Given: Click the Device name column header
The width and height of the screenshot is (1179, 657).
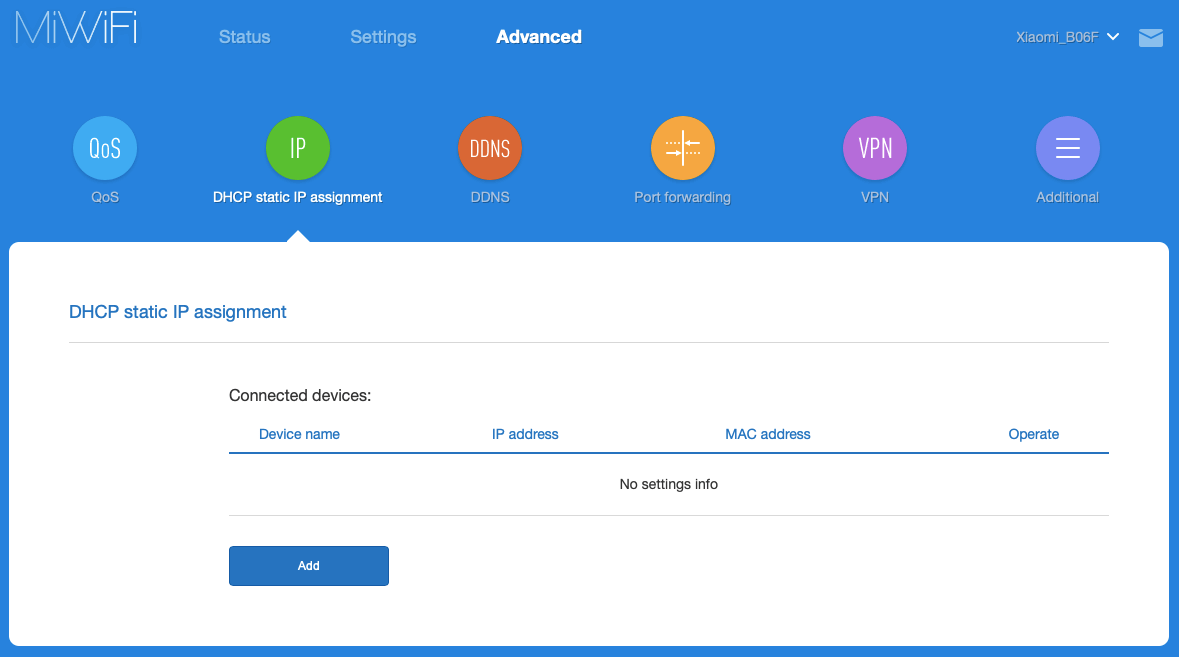Looking at the screenshot, I should coord(299,434).
